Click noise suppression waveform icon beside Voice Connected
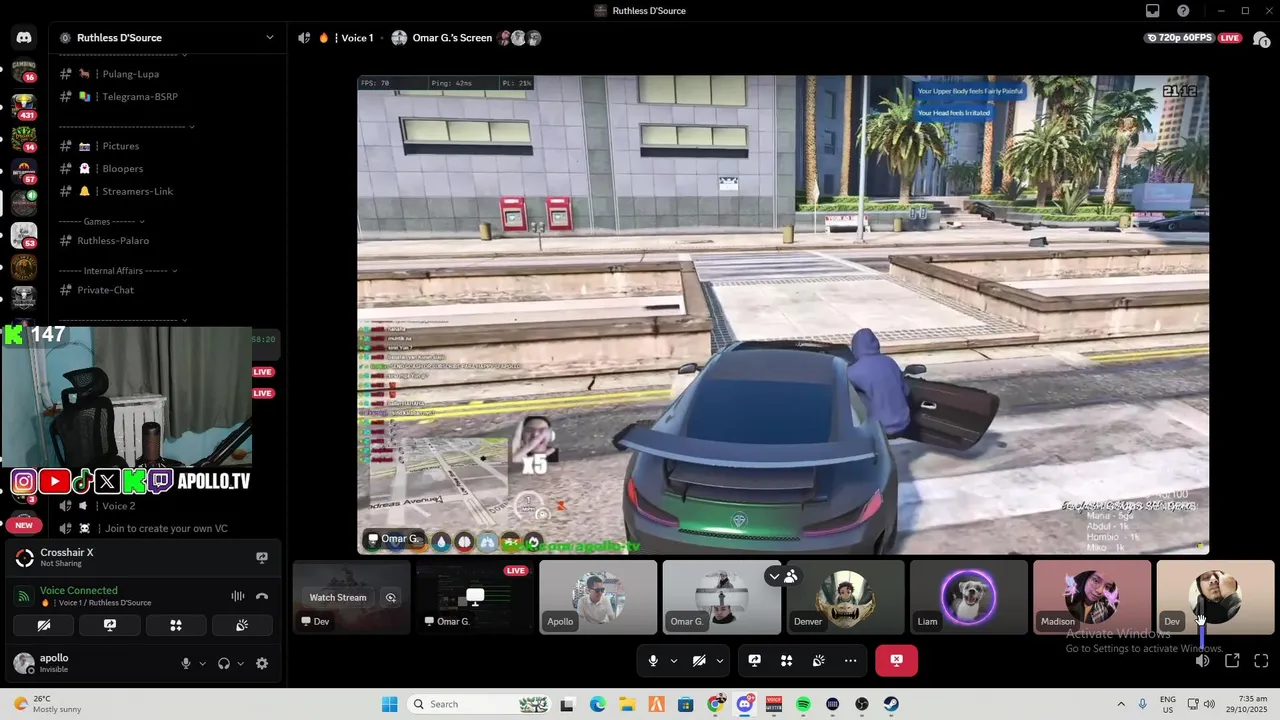 (x=238, y=596)
